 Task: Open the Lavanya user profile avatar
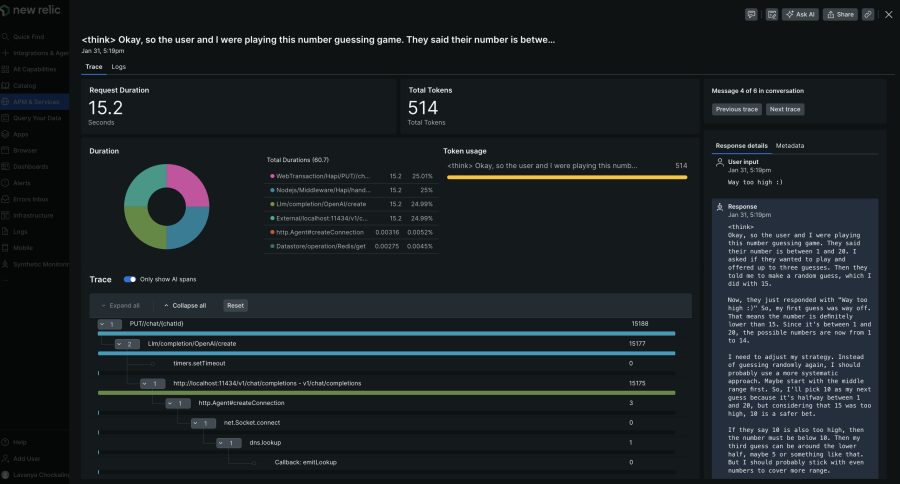5,475
